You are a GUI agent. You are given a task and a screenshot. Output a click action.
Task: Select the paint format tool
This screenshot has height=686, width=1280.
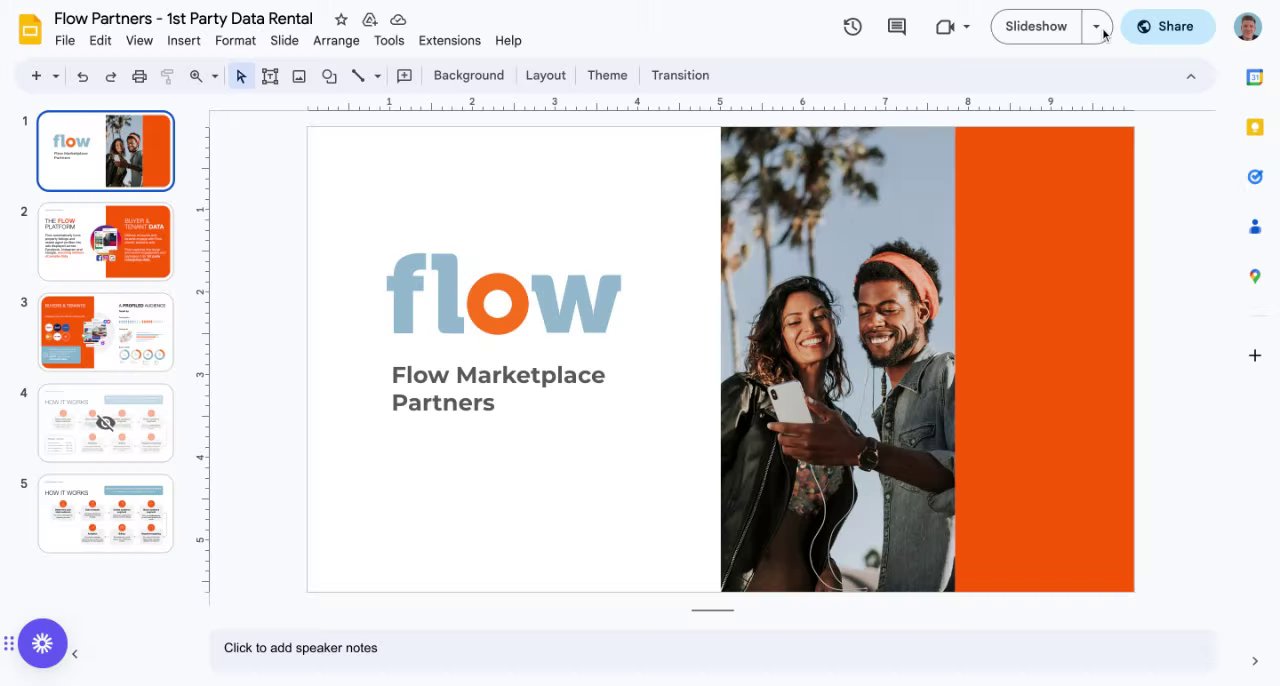click(x=167, y=76)
